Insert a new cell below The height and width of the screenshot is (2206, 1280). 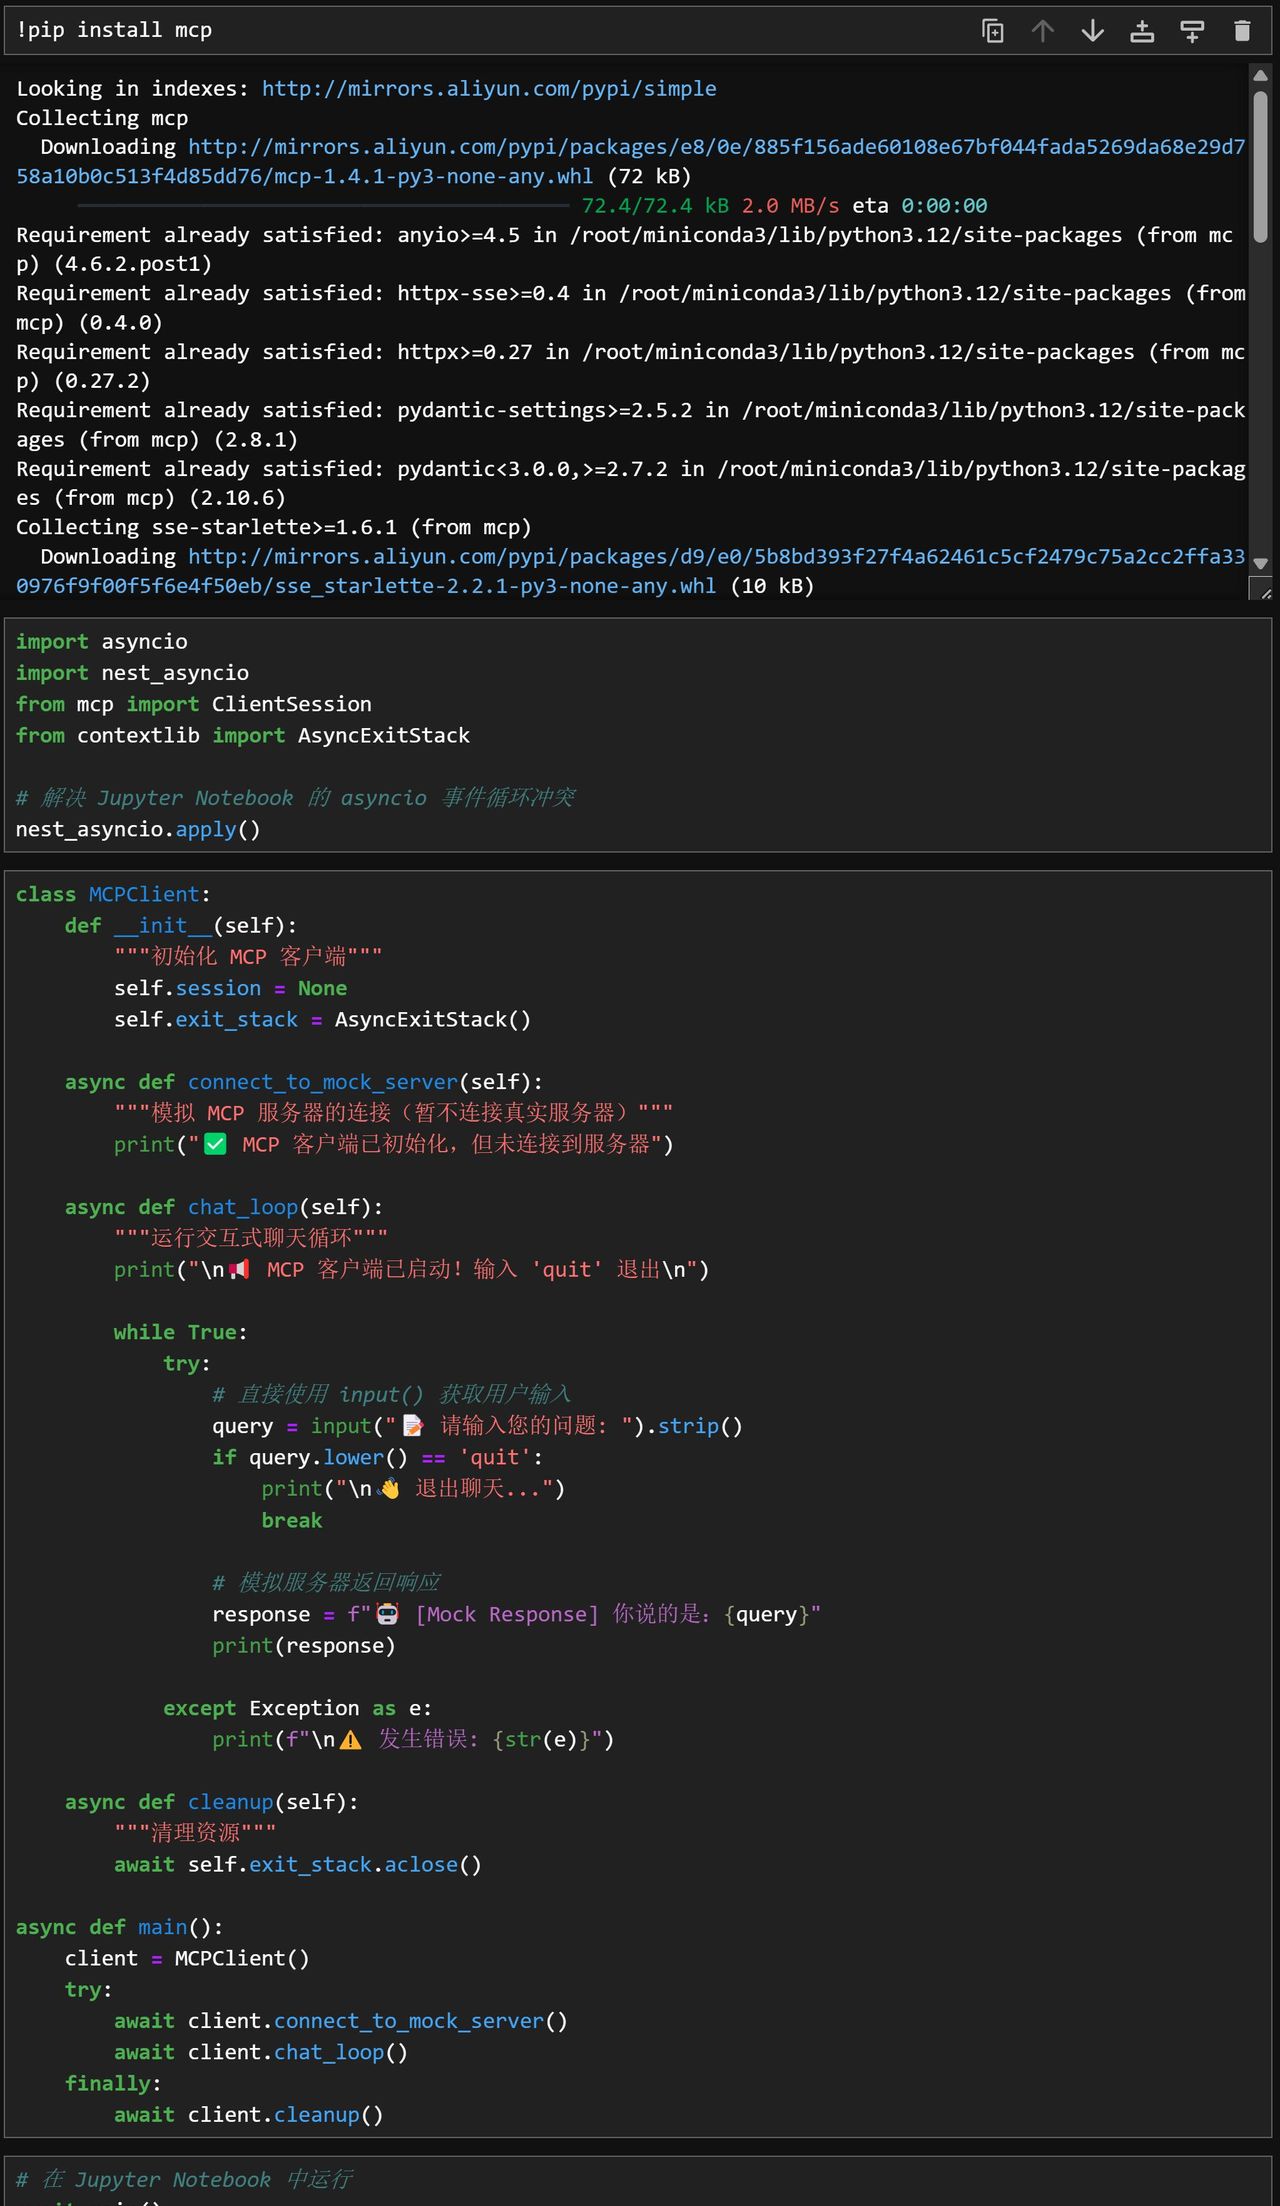click(1192, 31)
